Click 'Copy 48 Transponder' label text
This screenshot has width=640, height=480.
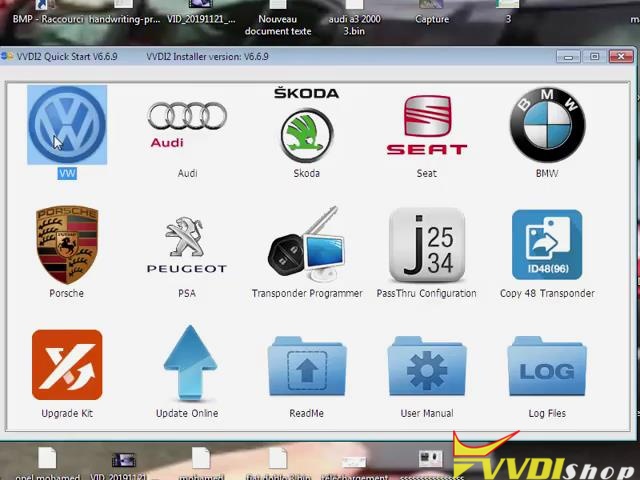click(x=547, y=293)
